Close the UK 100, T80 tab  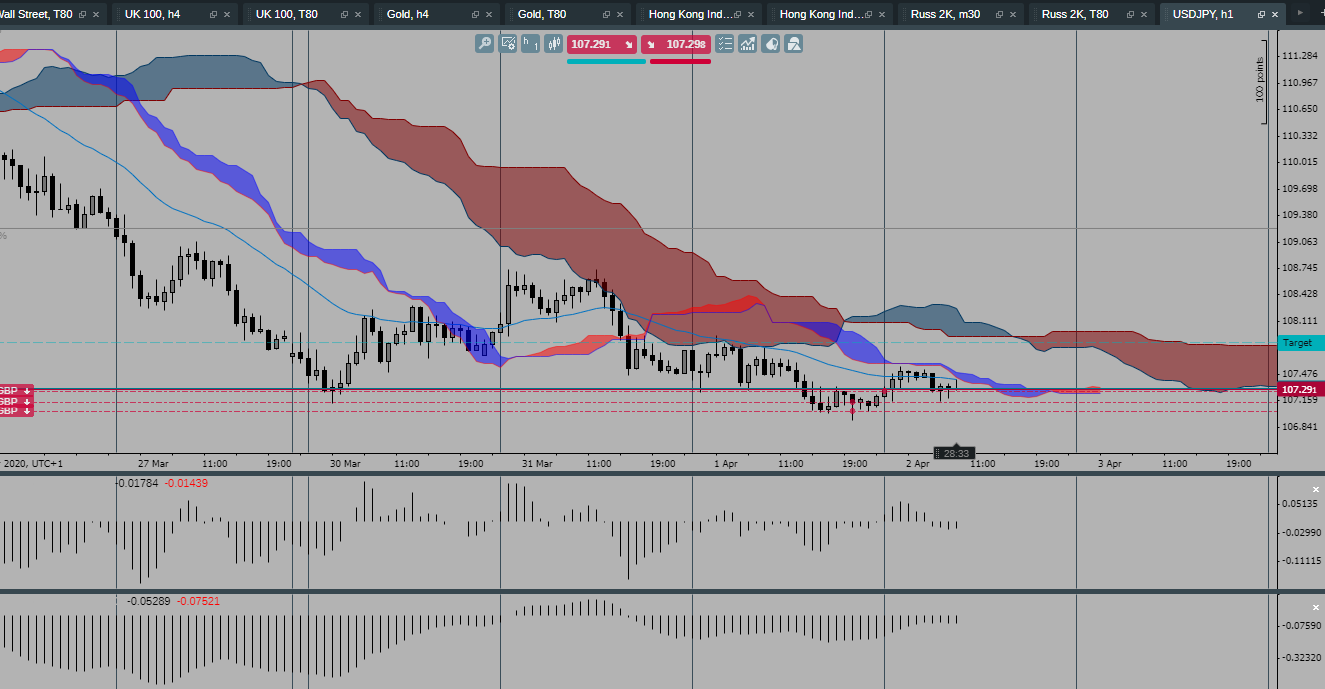pos(359,15)
